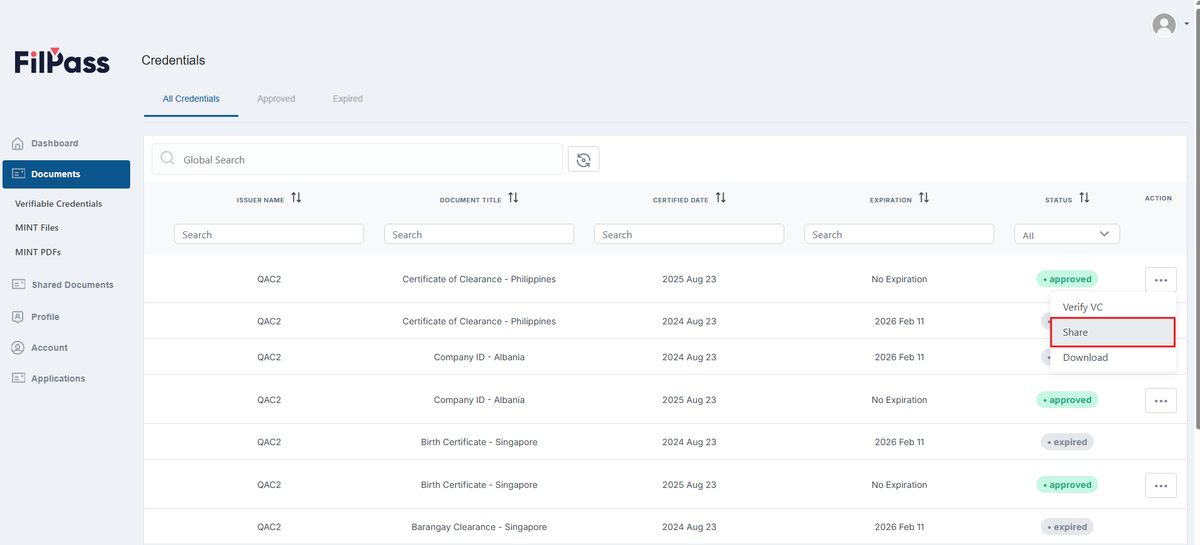Click the Action column header
Image resolution: width=1200 pixels, height=545 pixels.
pos(1158,198)
